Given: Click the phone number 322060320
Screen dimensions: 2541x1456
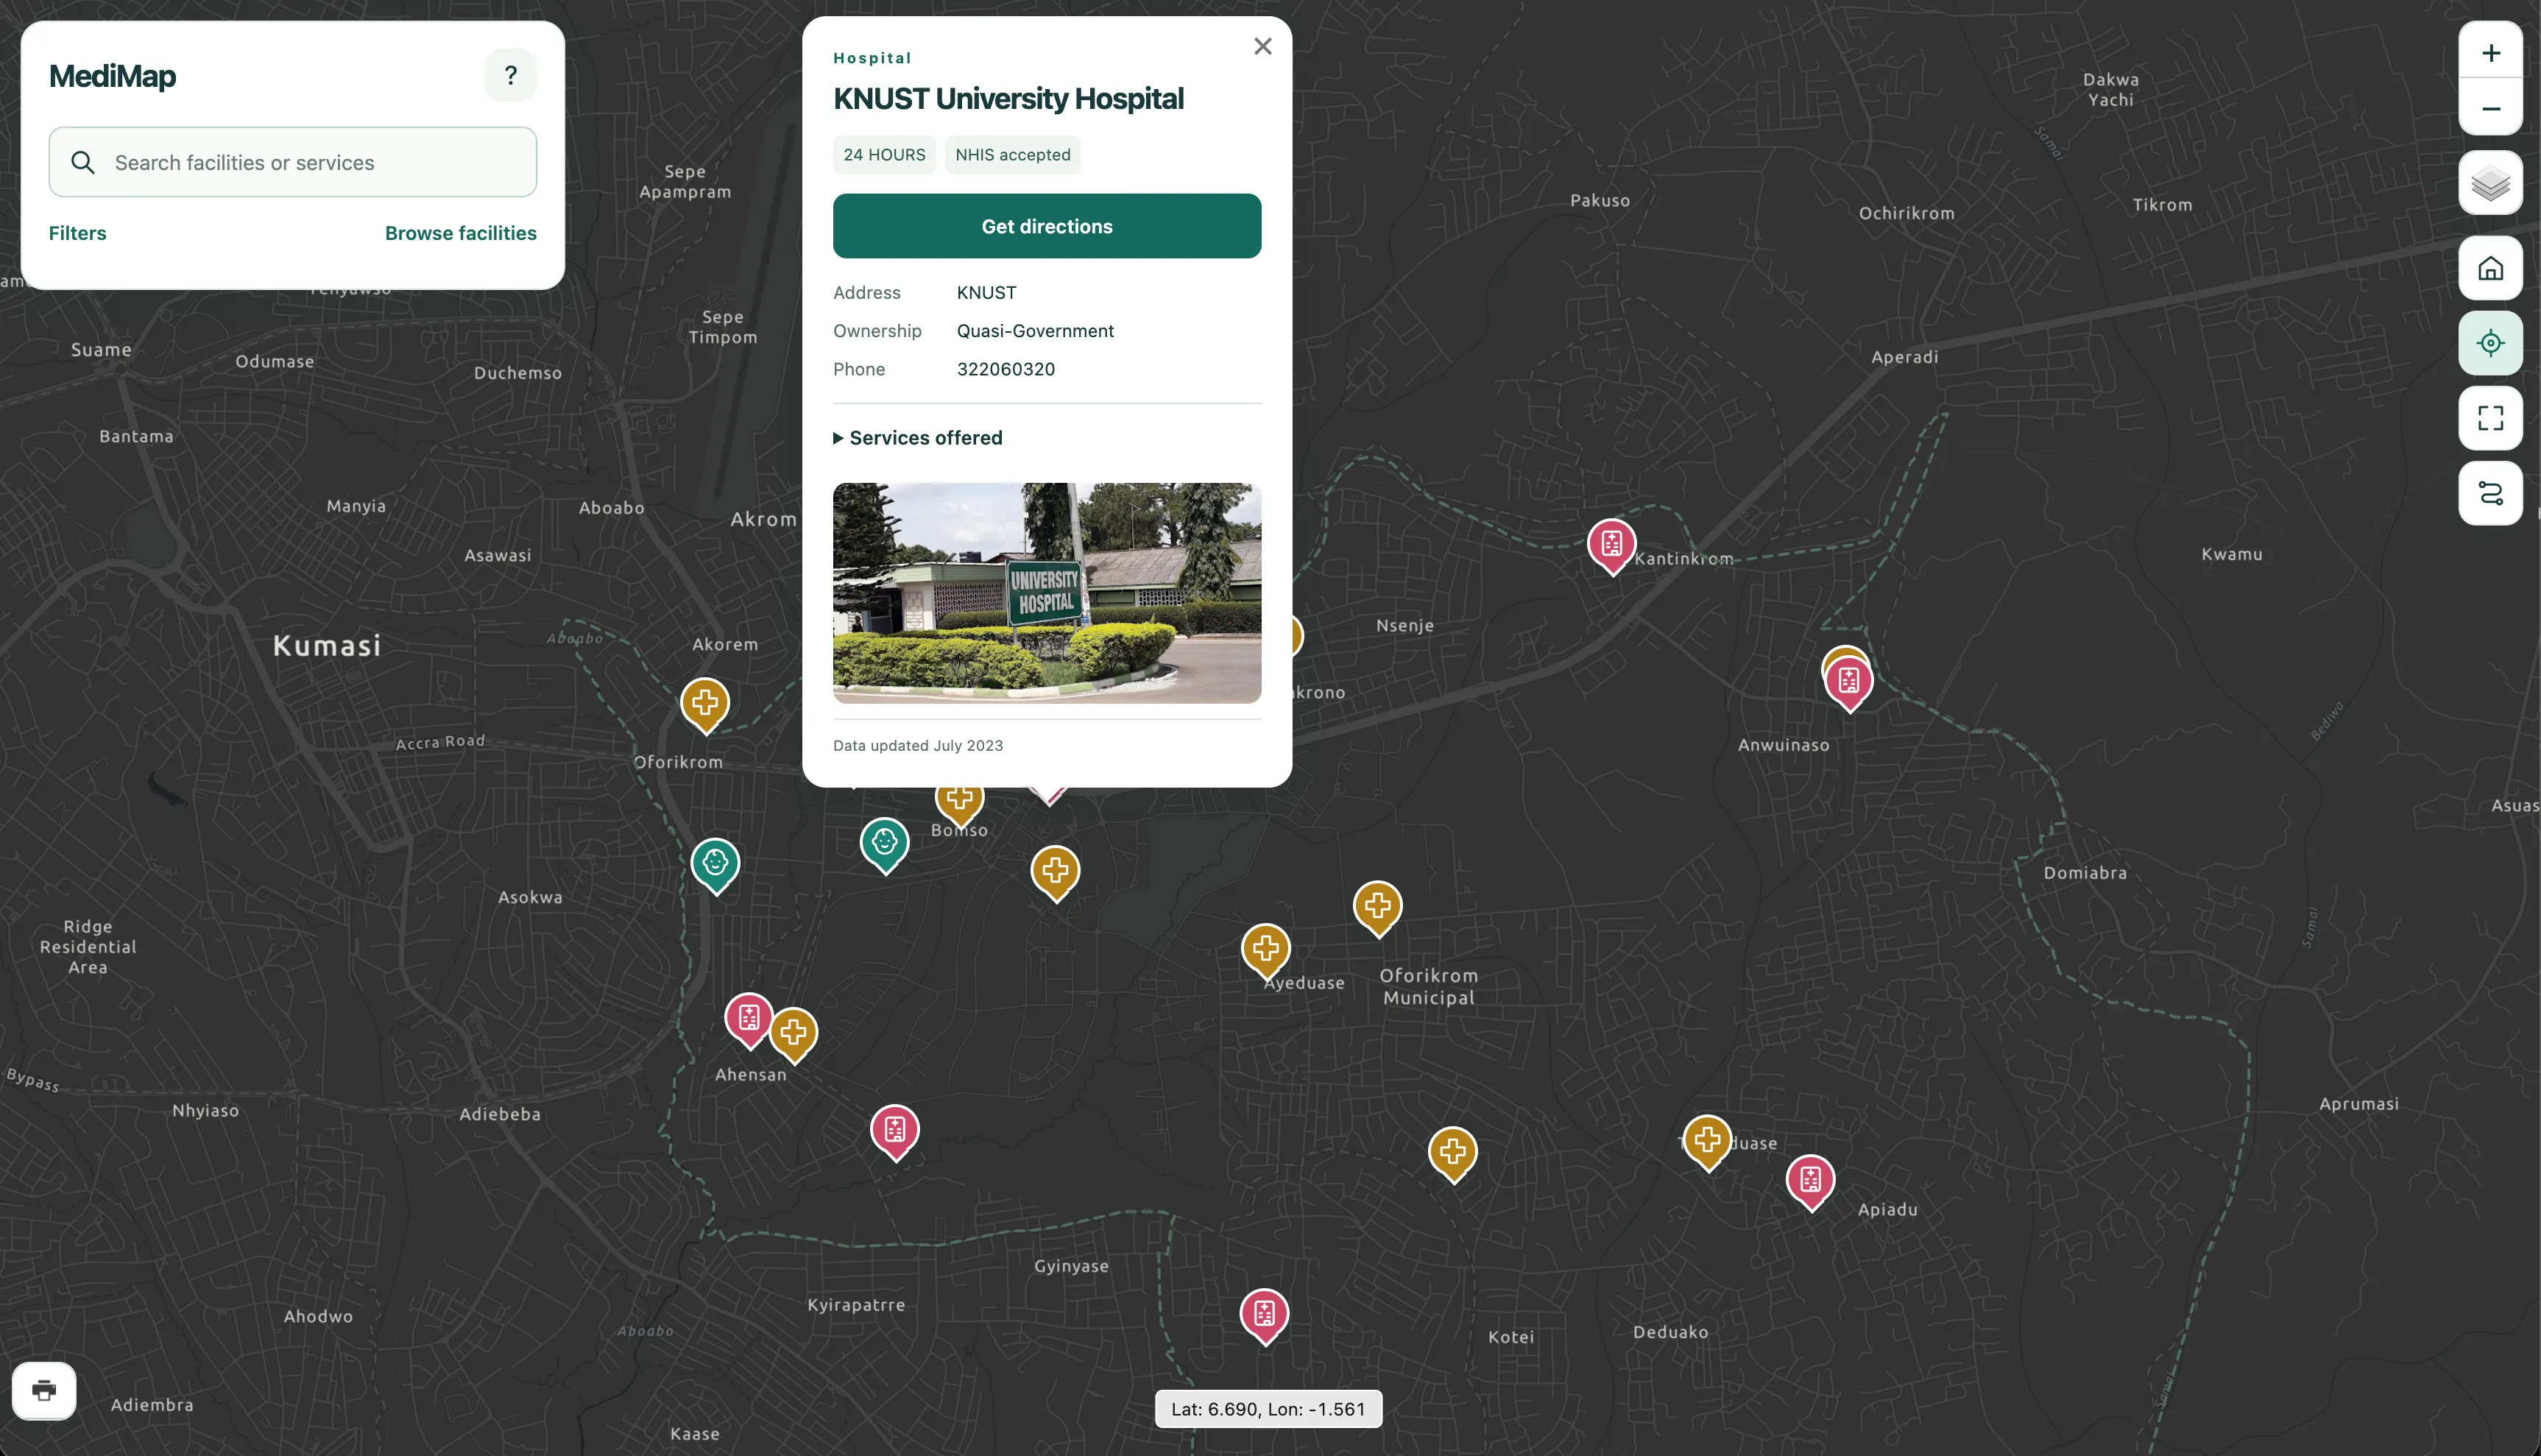Looking at the screenshot, I should (1006, 369).
